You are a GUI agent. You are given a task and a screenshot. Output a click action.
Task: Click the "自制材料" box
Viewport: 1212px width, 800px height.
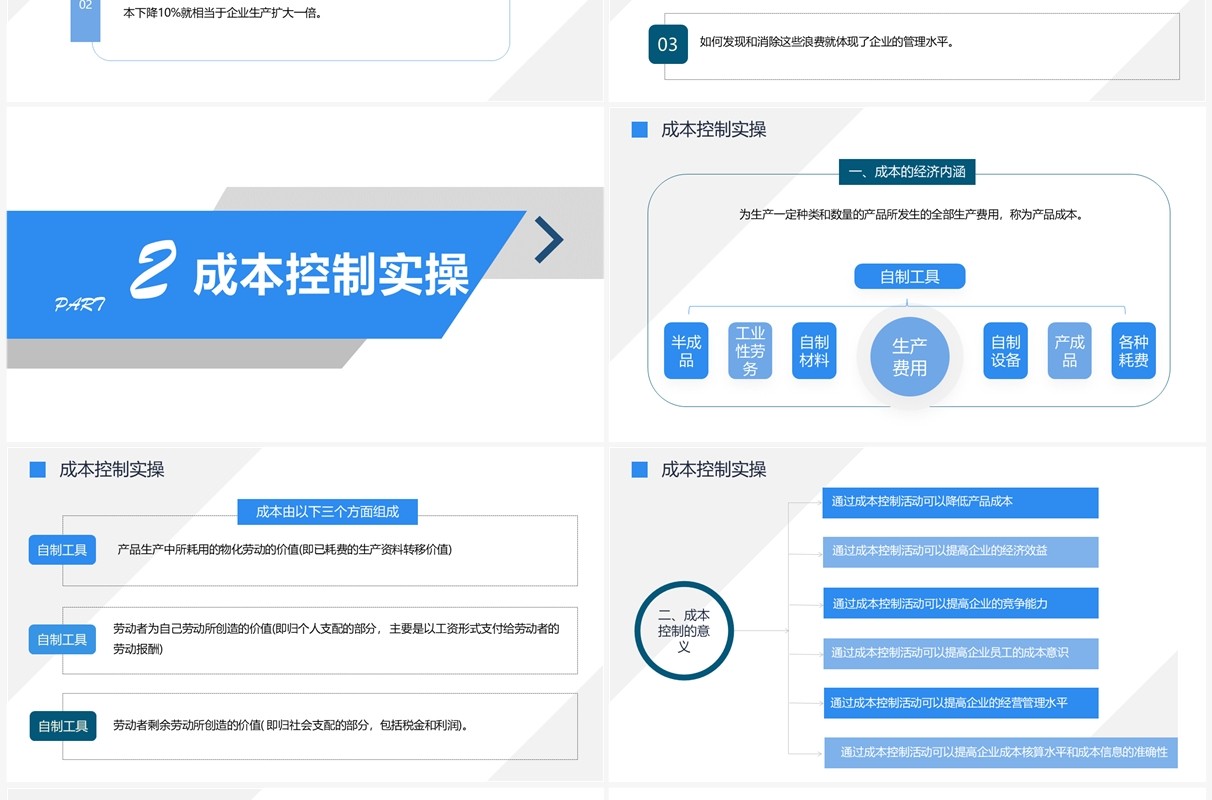tap(814, 351)
